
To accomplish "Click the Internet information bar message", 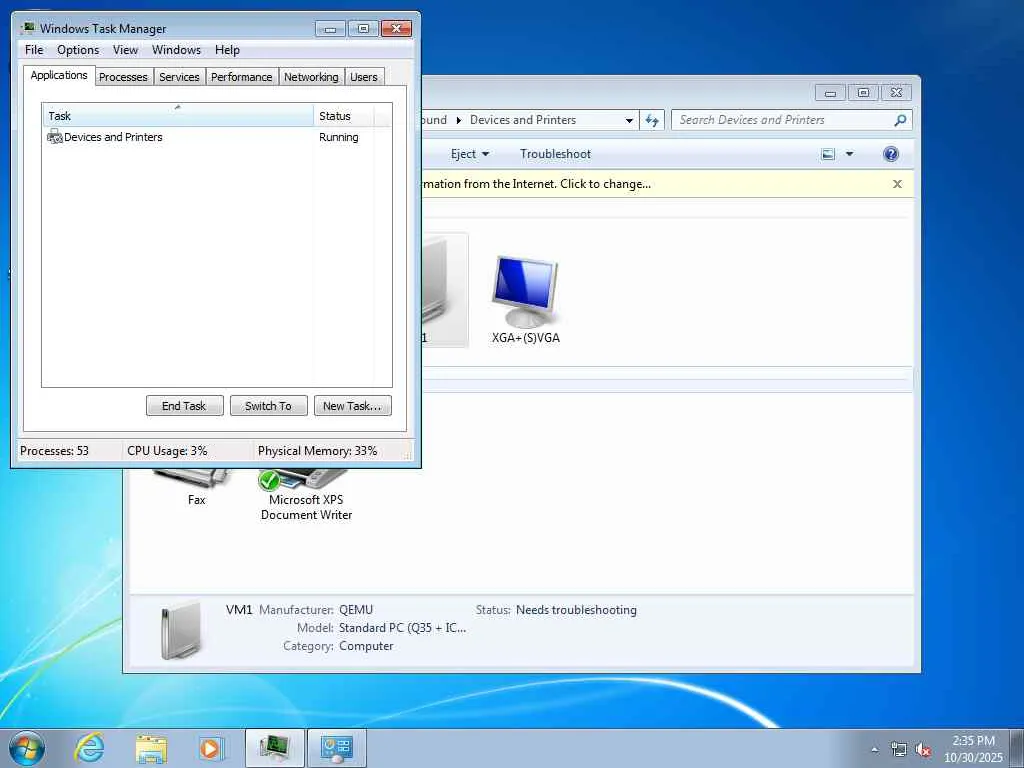I will (536, 184).
